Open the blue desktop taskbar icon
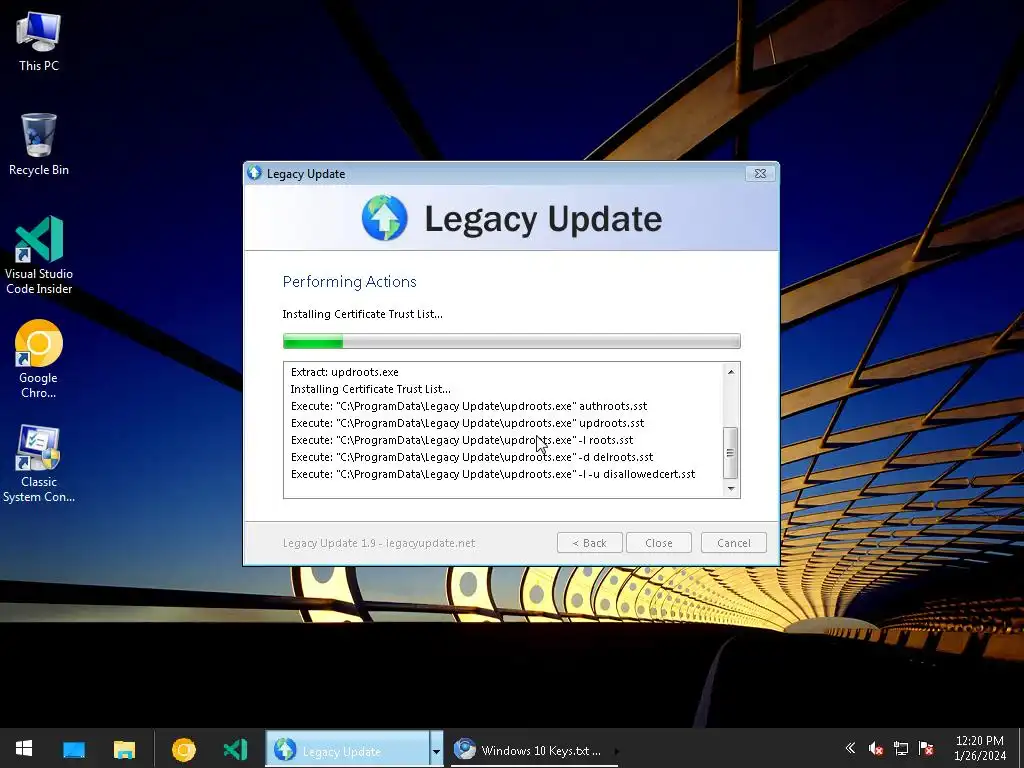 74,749
